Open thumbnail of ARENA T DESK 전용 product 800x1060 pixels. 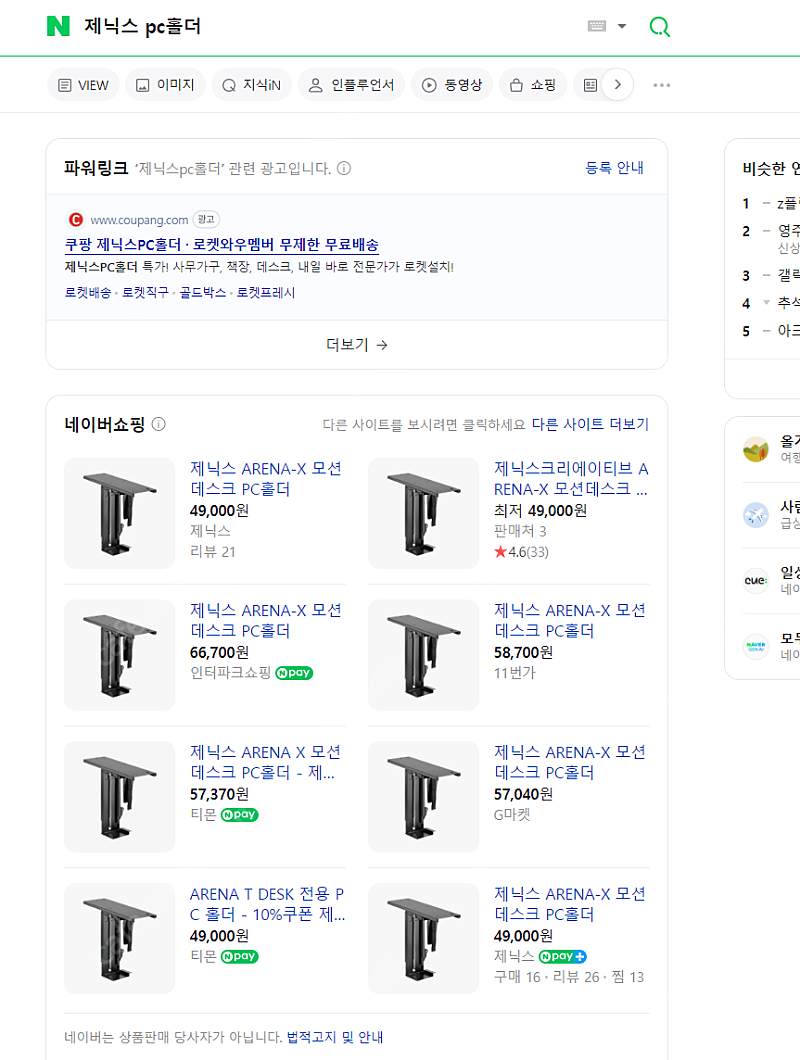coord(120,939)
